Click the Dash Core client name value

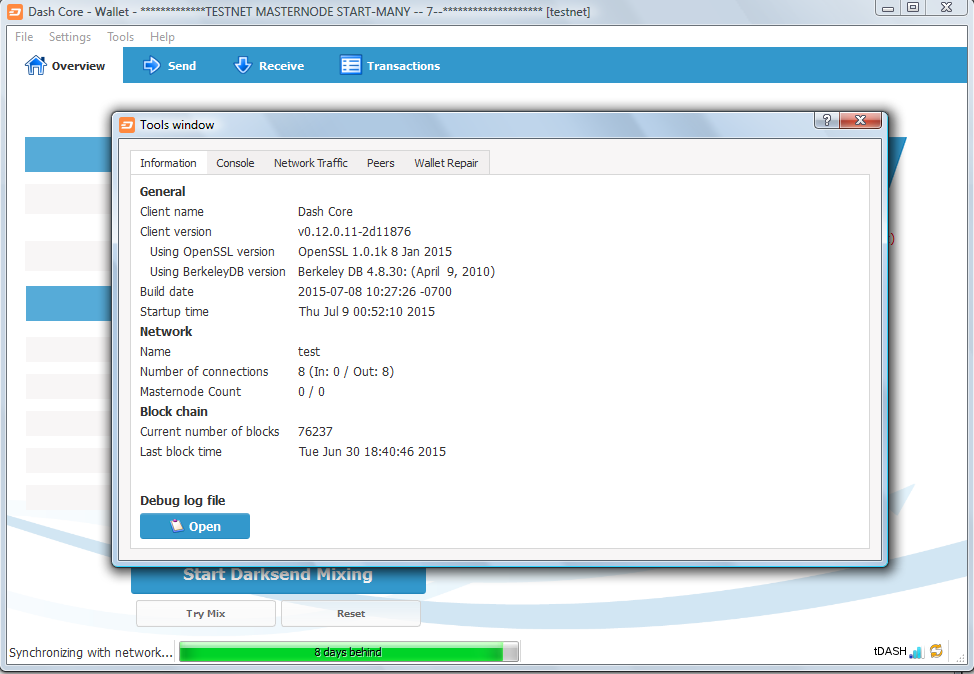point(325,212)
